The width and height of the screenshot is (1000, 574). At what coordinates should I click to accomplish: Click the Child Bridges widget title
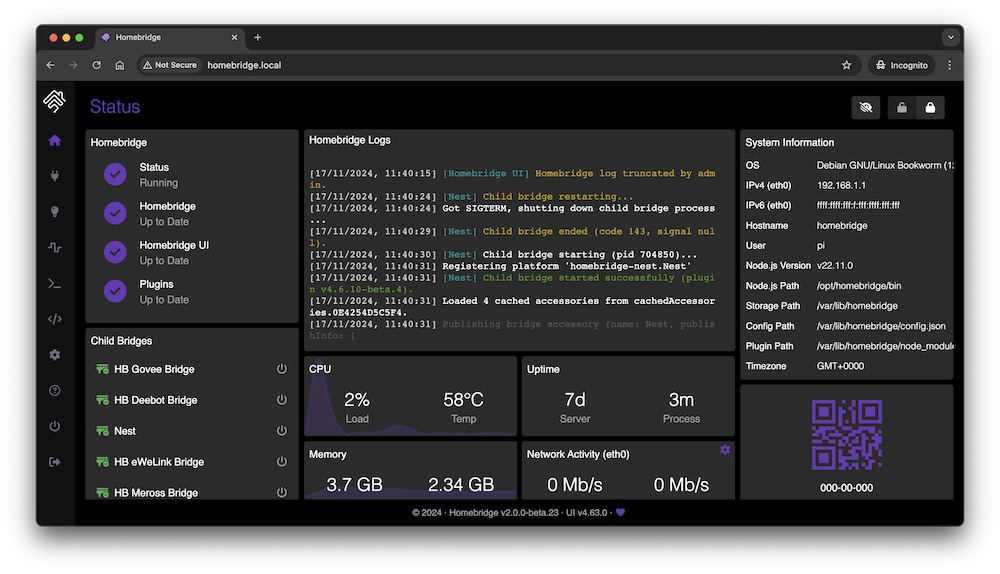point(121,341)
